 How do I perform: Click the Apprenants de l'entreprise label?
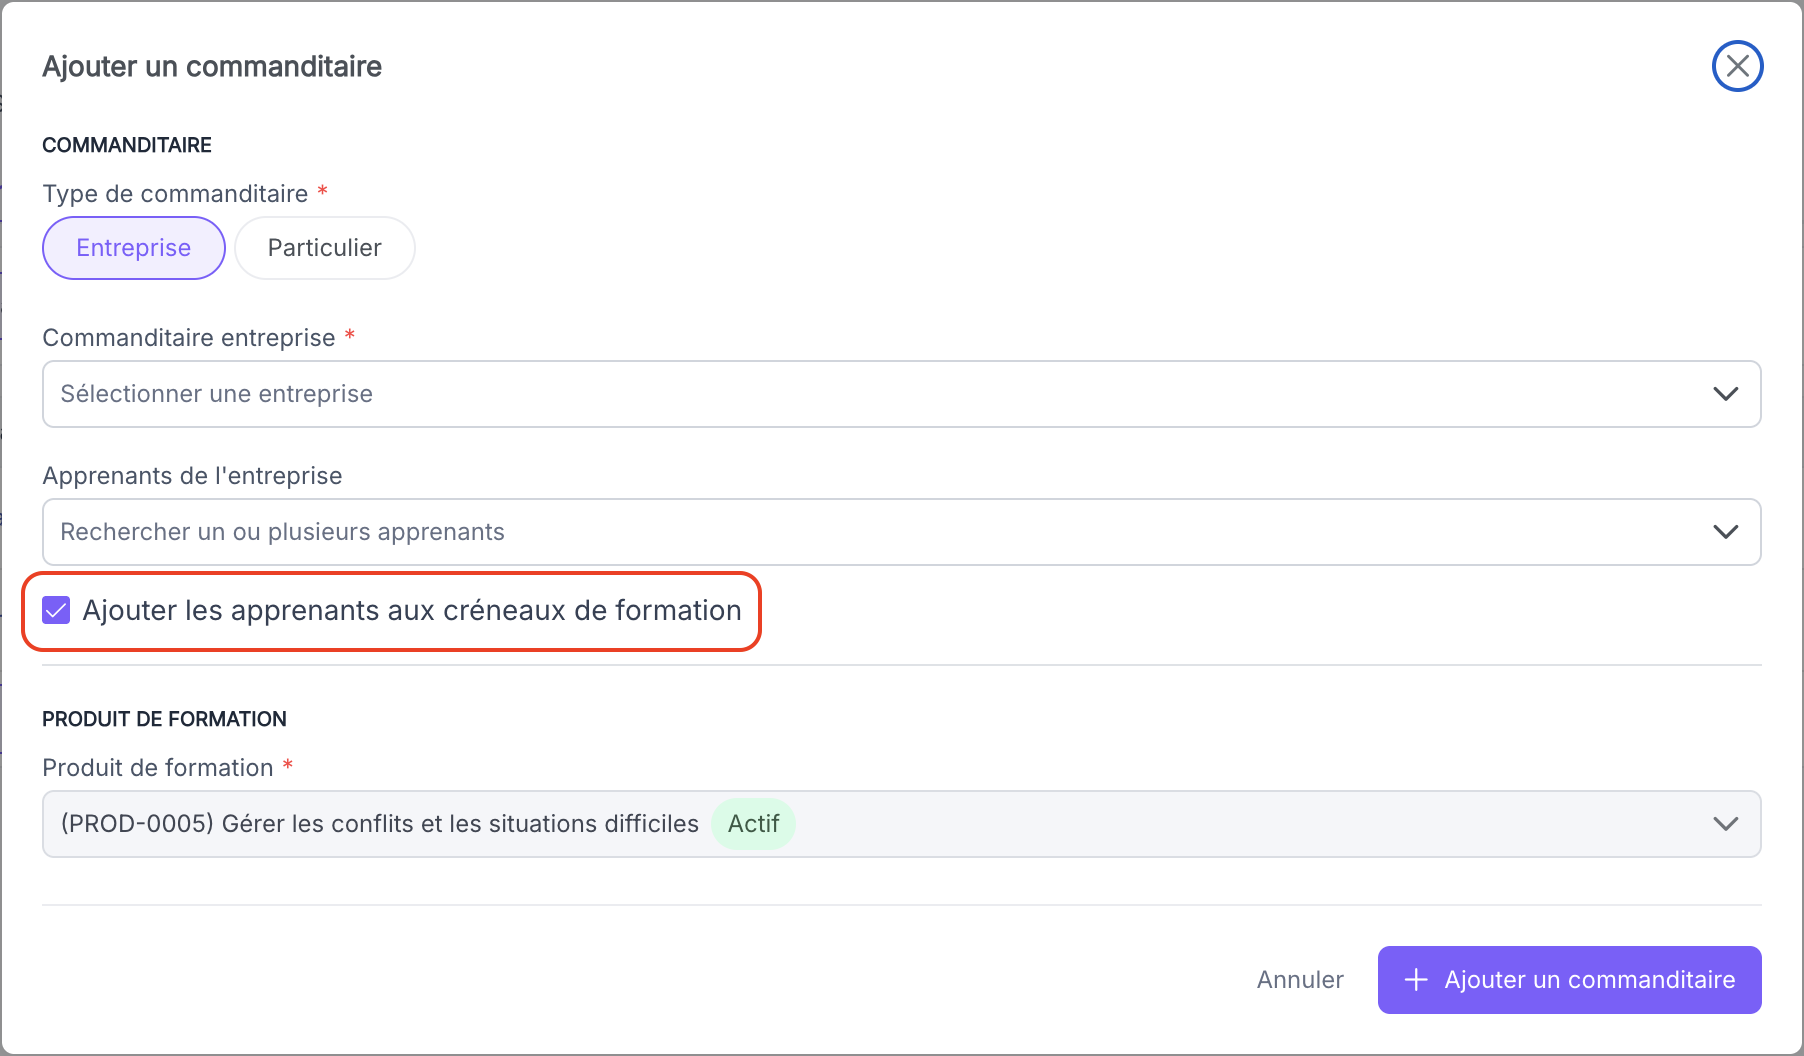click(192, 476)
